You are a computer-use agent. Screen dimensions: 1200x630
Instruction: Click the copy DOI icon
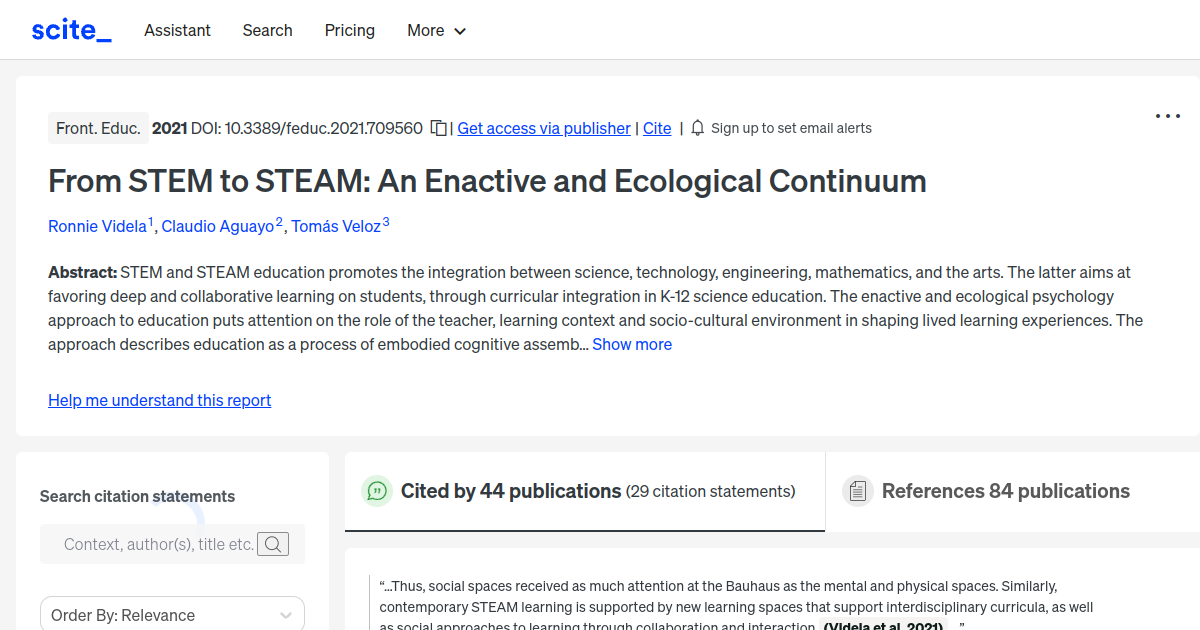(x=438, y=128)
